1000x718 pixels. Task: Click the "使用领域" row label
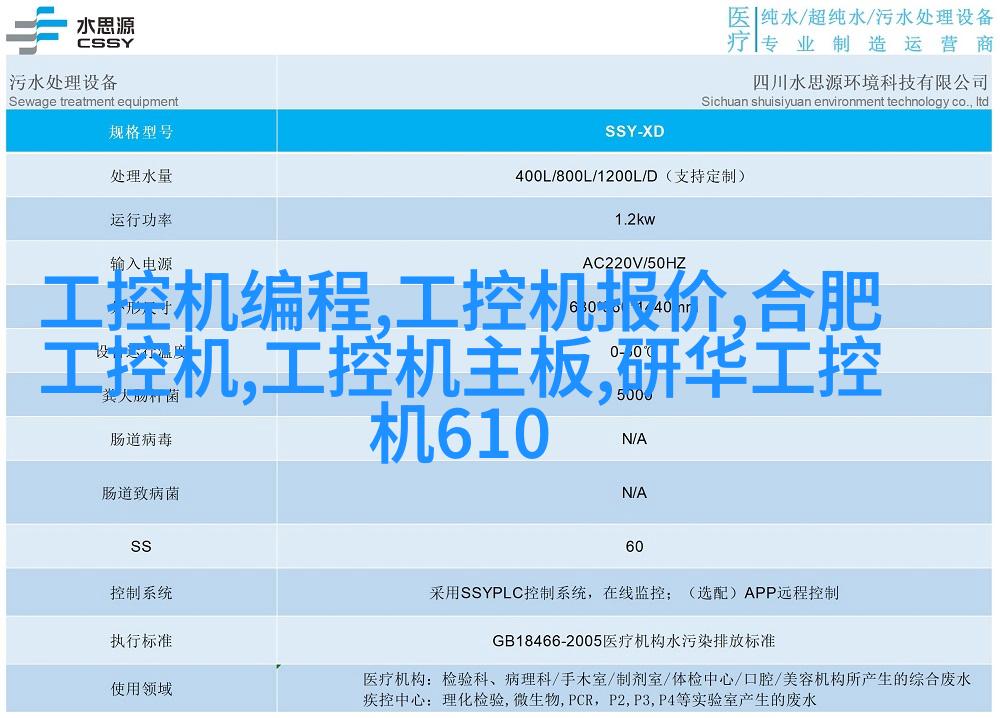(x=141, y=689)
